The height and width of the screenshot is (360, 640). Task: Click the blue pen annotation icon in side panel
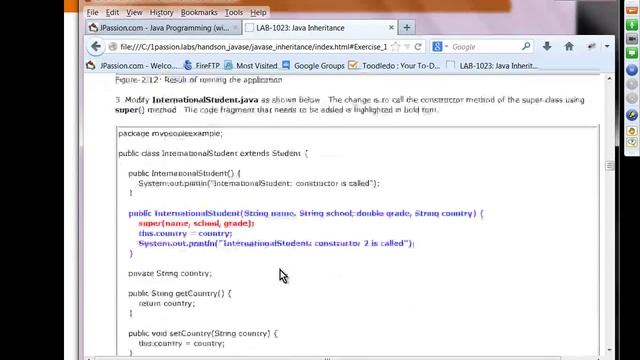click(x=632, y=115)
